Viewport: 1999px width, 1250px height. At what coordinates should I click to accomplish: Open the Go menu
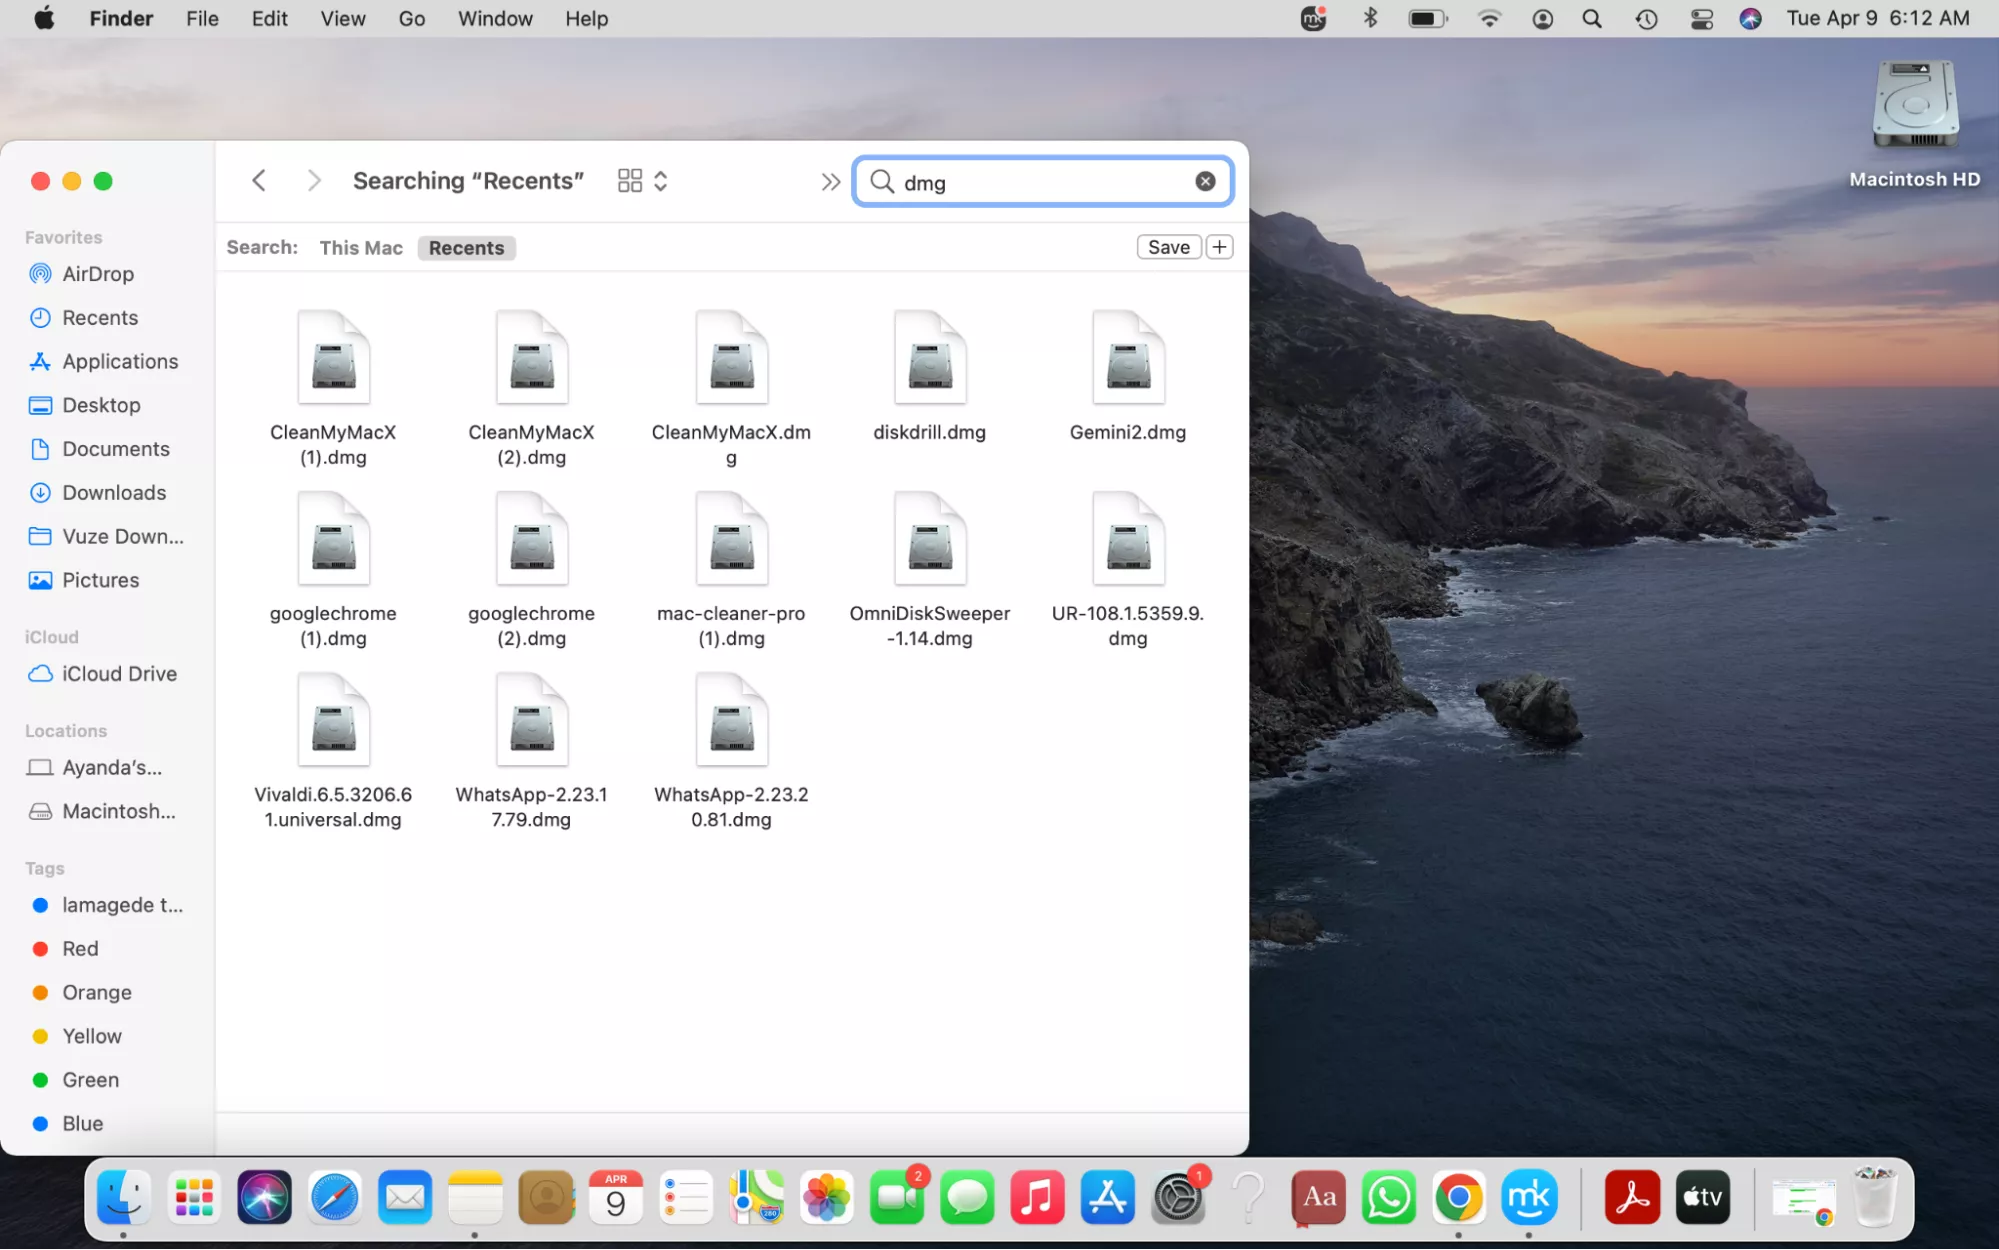(412, 18)
